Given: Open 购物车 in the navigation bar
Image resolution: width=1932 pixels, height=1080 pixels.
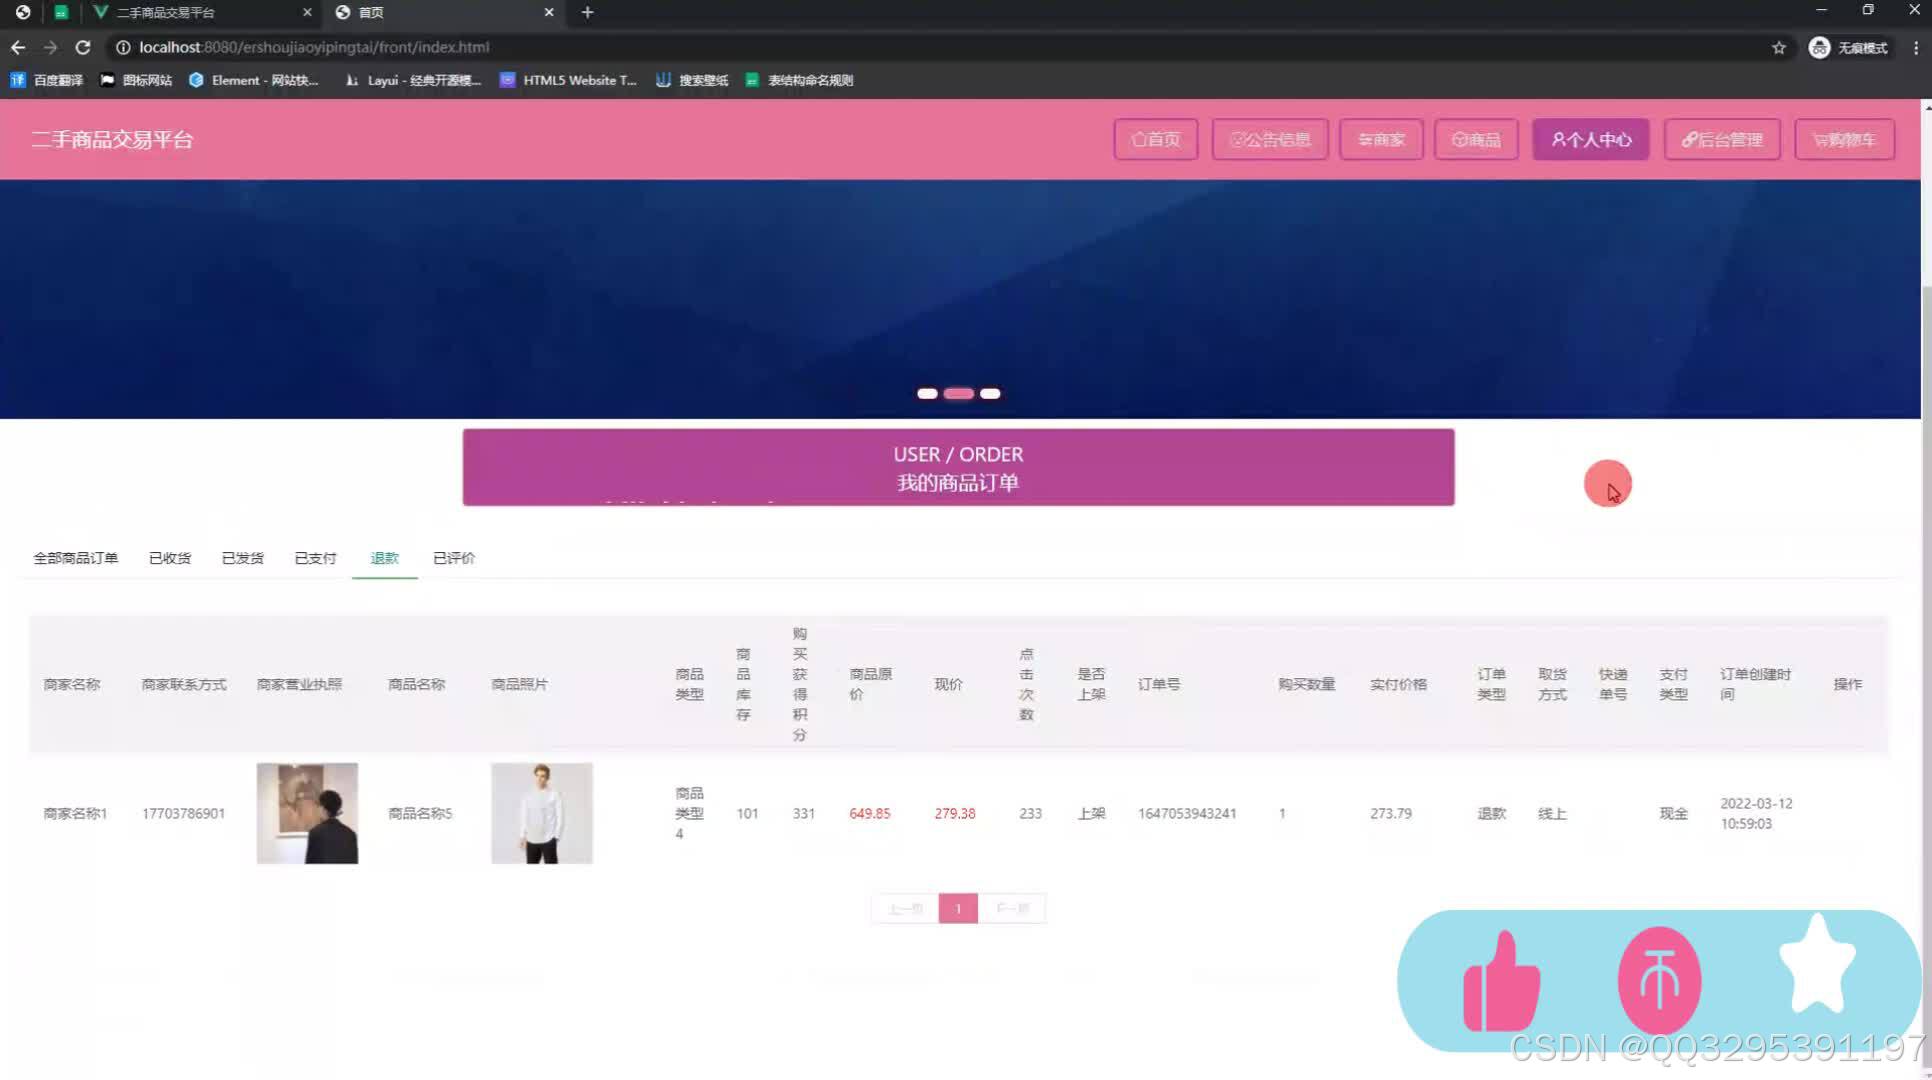Looking at the screenshot, I should point(1845,140).
